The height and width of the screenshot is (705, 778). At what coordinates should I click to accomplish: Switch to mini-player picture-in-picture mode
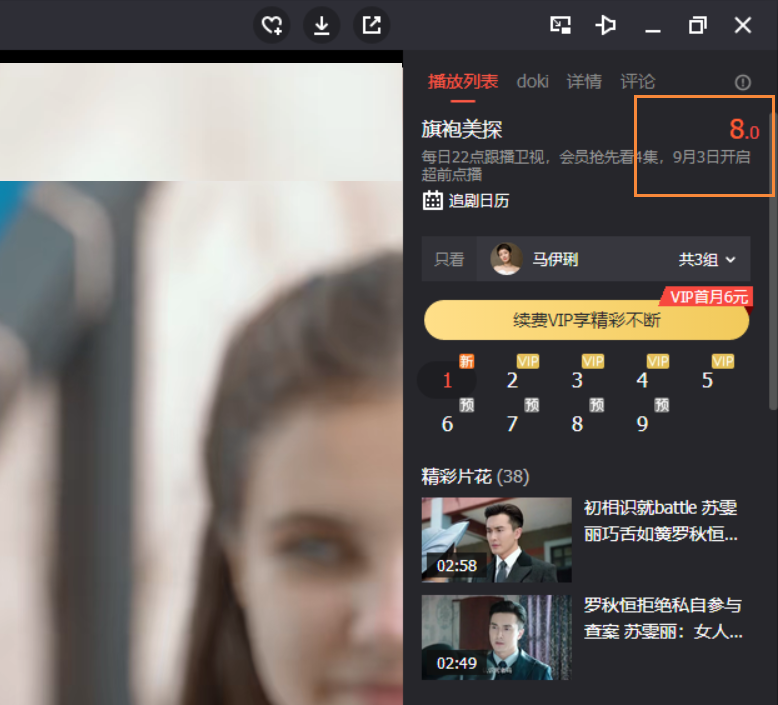560,25
